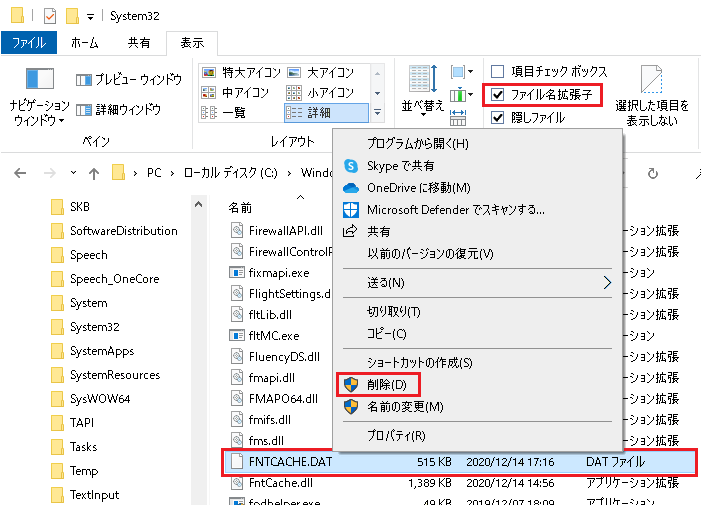Select Large icons (大アイコン) layout
Image resolution: width=701 pixels, height=505 pixels.
click(x=321, y=72)
